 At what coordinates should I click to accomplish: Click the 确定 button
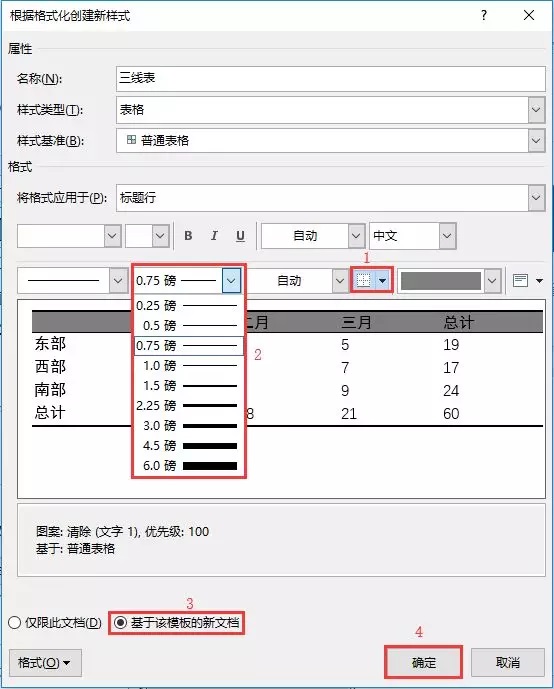(424, 662)
